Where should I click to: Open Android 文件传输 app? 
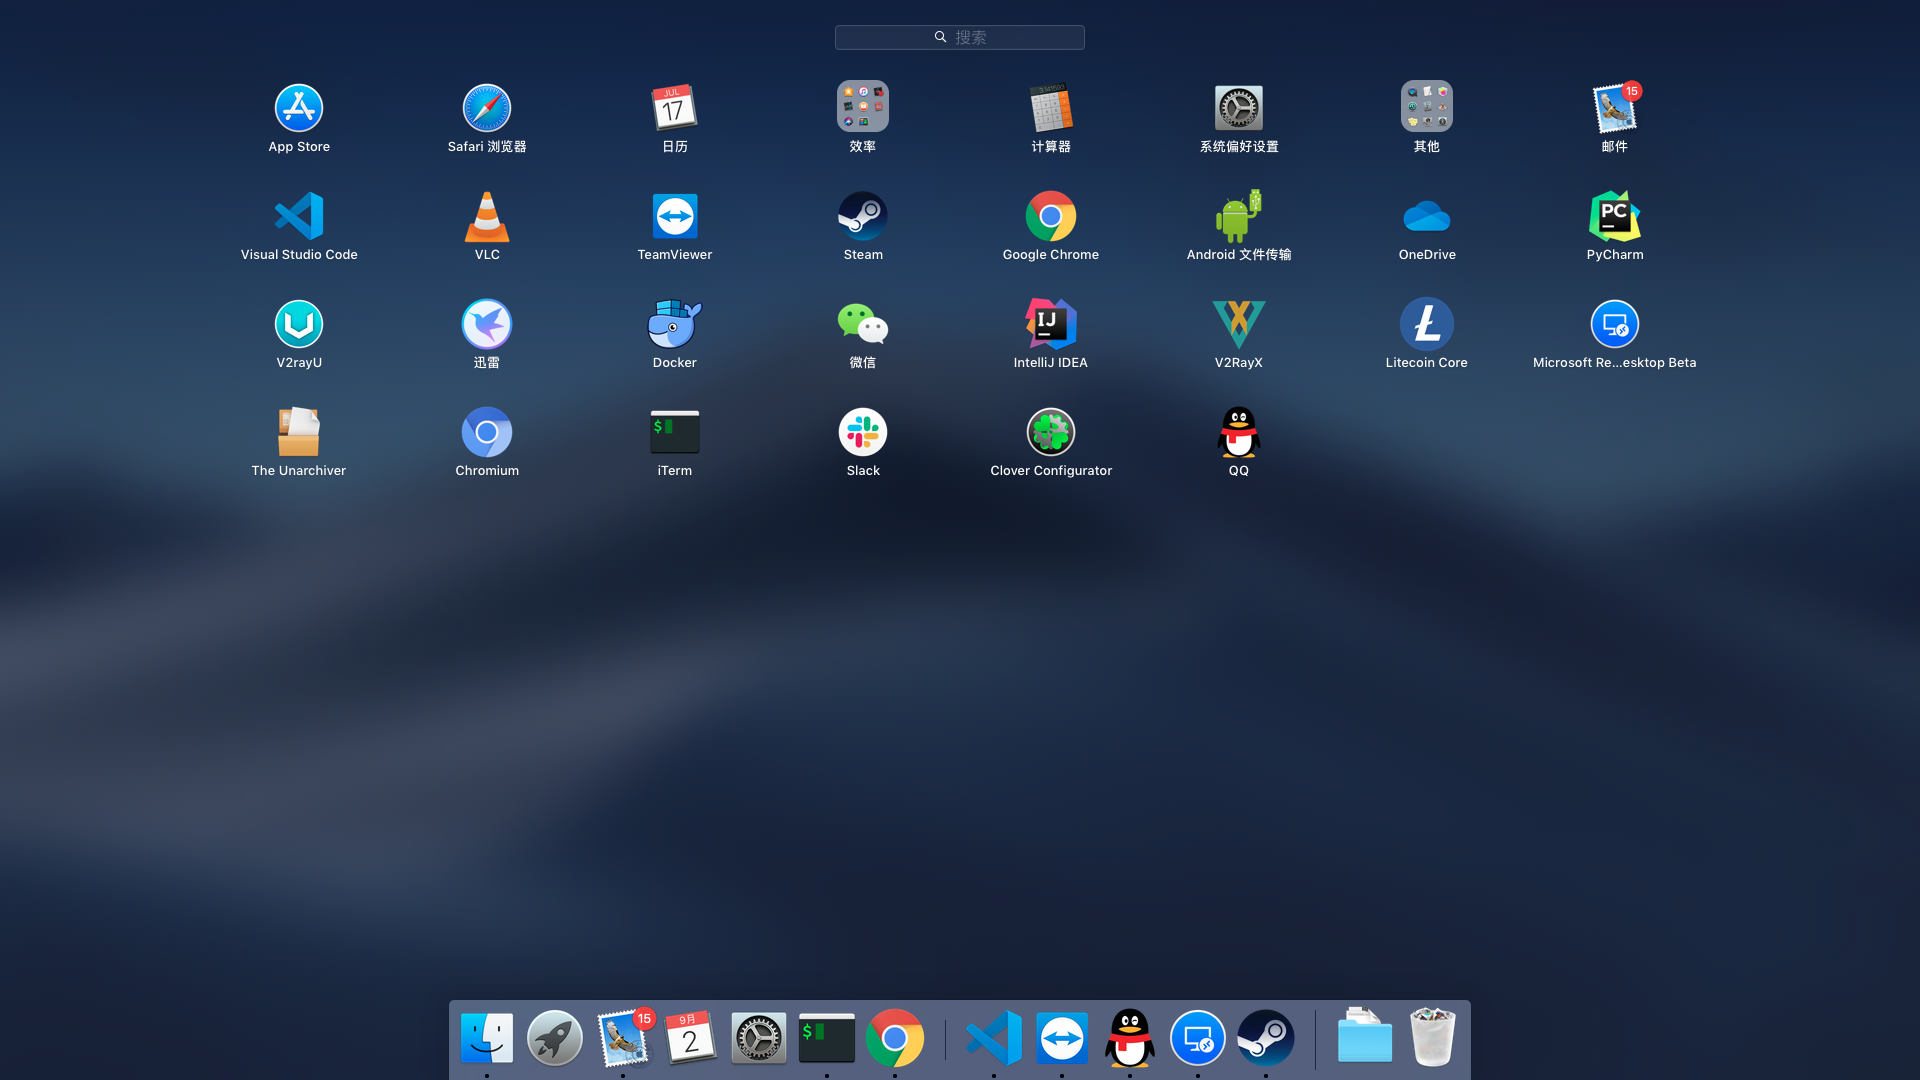1238,216
